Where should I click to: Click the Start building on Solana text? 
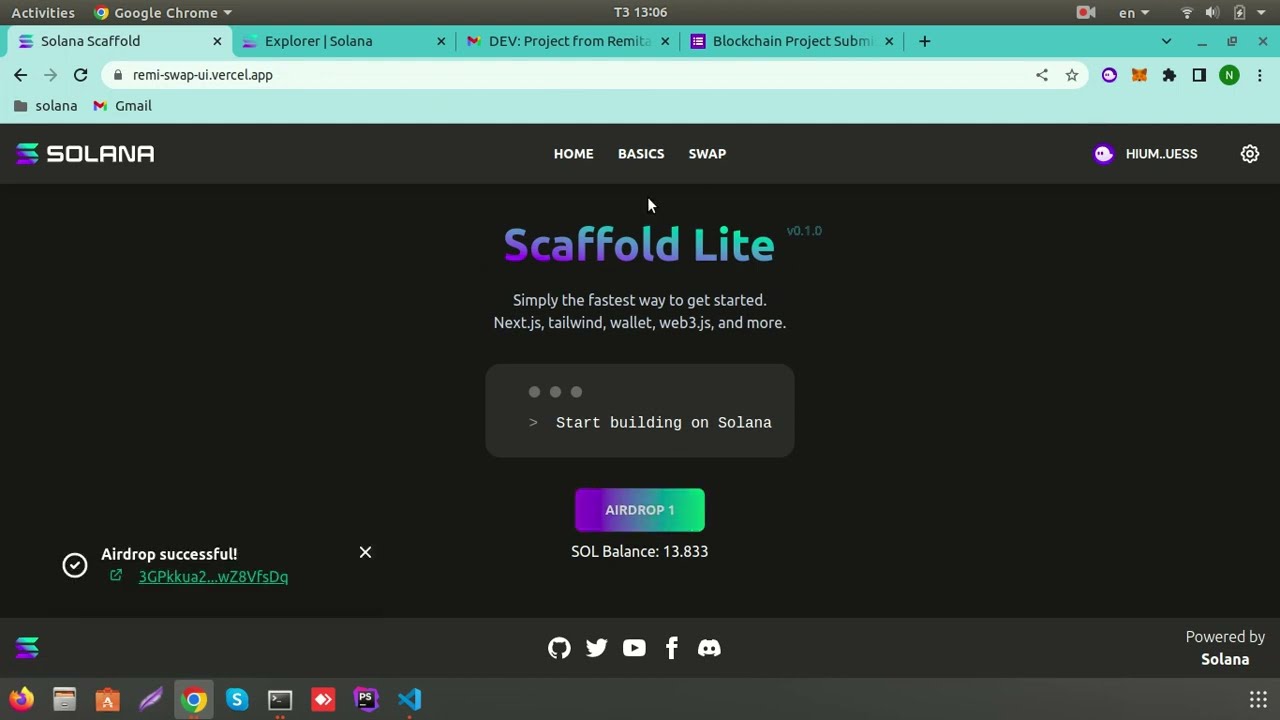664,423
